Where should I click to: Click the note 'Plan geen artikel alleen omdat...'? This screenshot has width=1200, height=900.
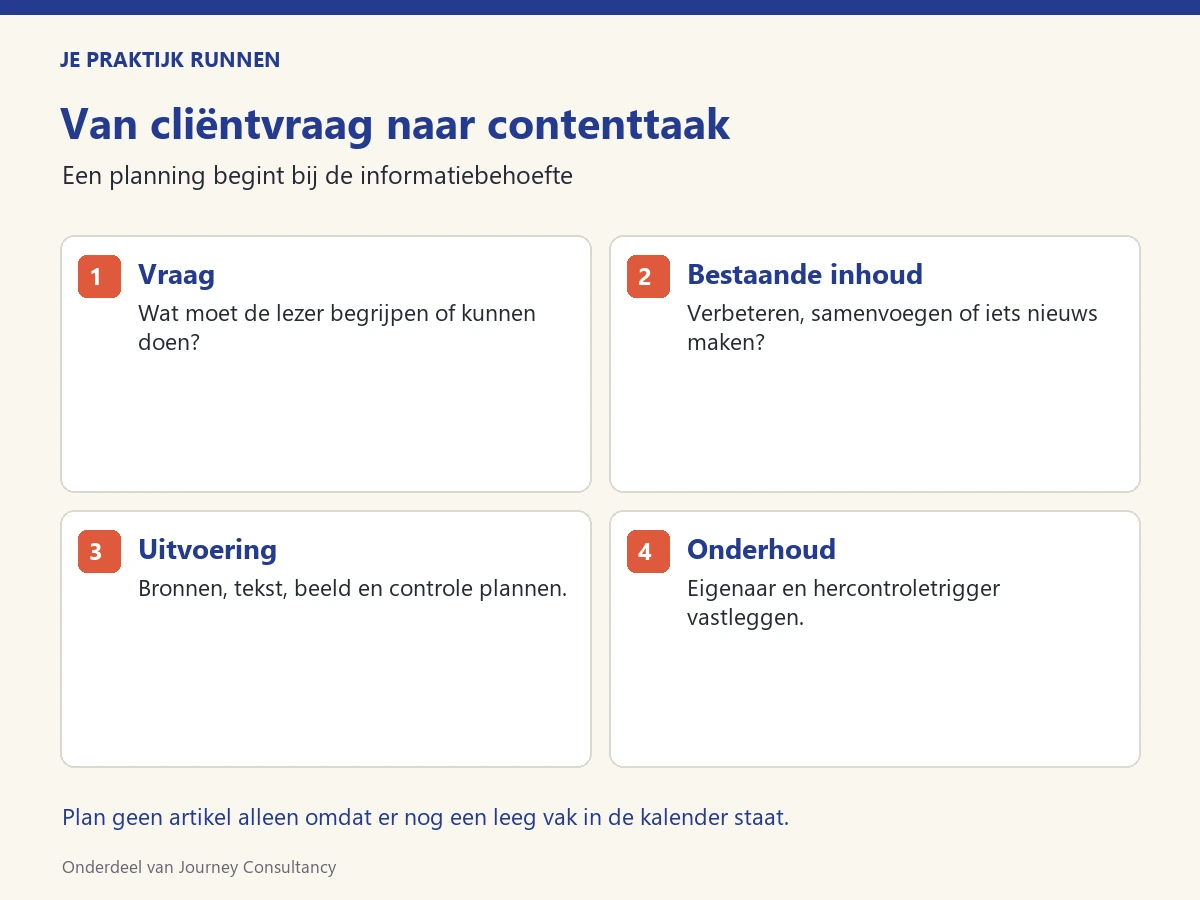(x=426, y=818)
